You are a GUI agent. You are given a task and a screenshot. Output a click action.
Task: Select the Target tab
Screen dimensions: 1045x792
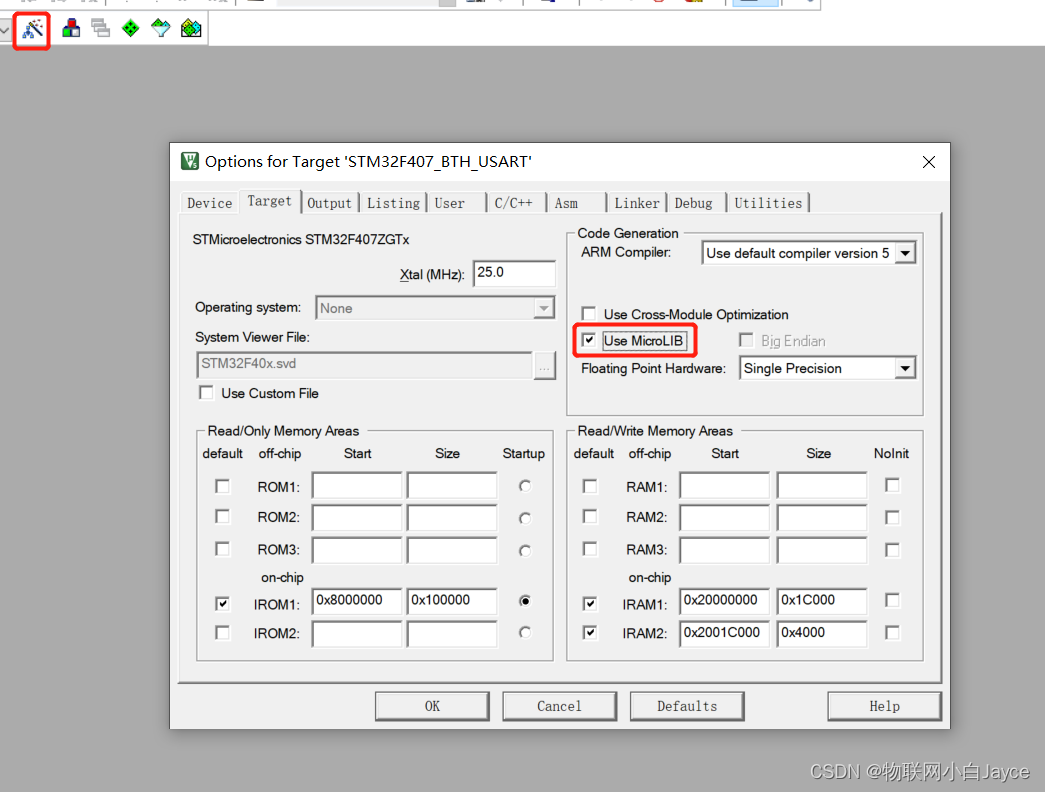[x=269, y=201]
